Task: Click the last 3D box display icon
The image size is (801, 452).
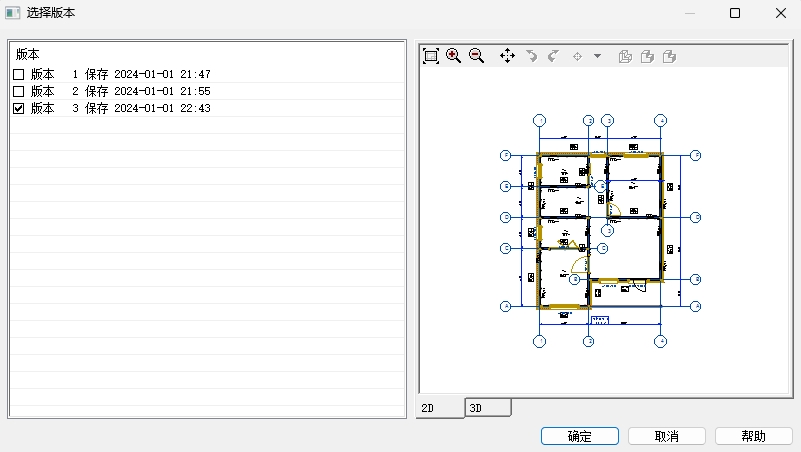Action: (669, 56)
